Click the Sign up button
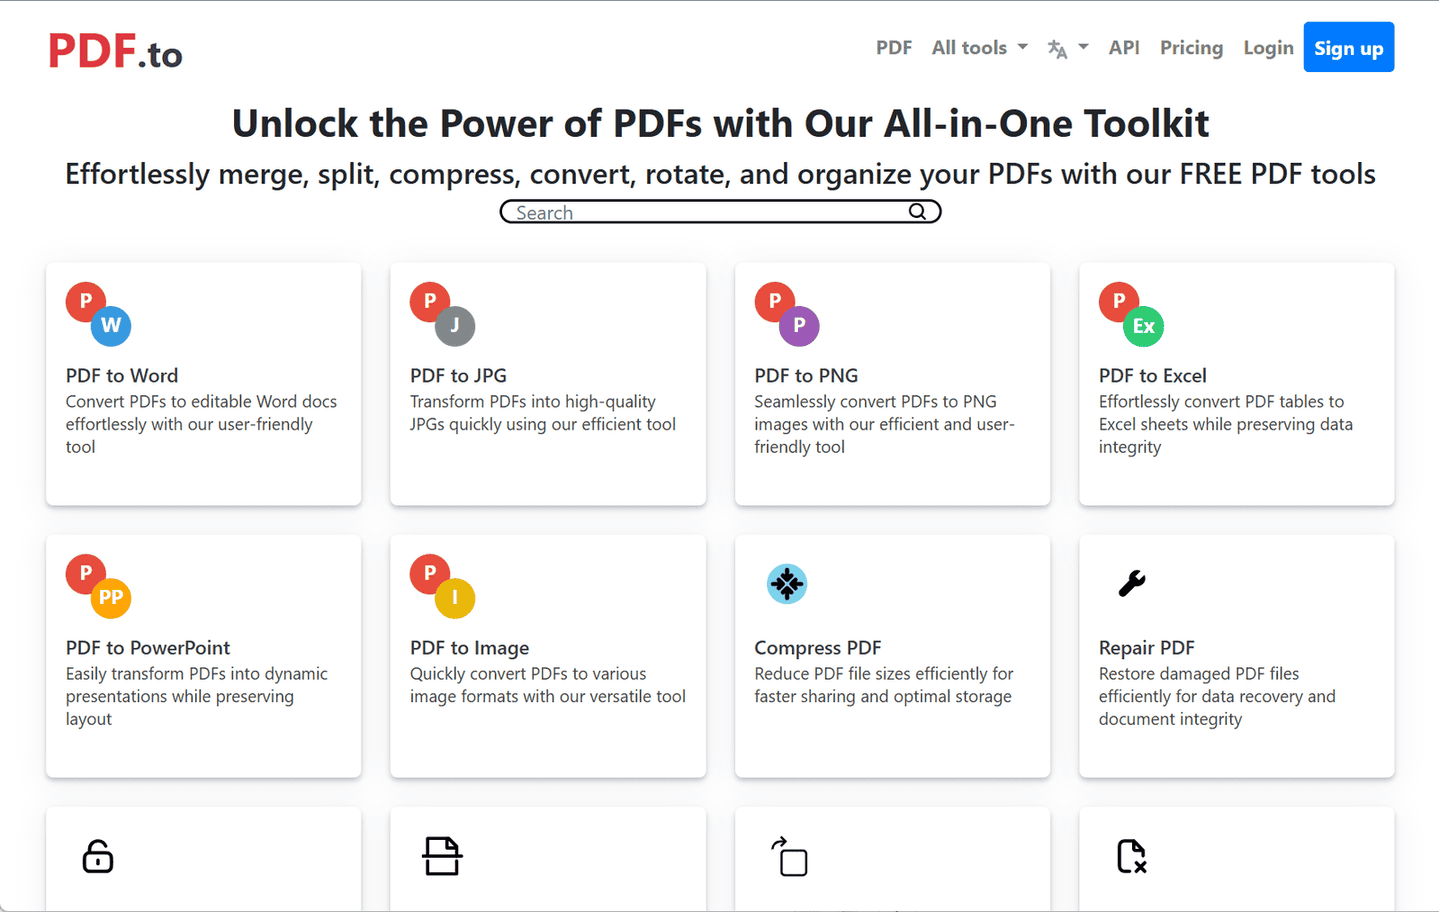The image size is (1439, 912). click(1348, 47)
